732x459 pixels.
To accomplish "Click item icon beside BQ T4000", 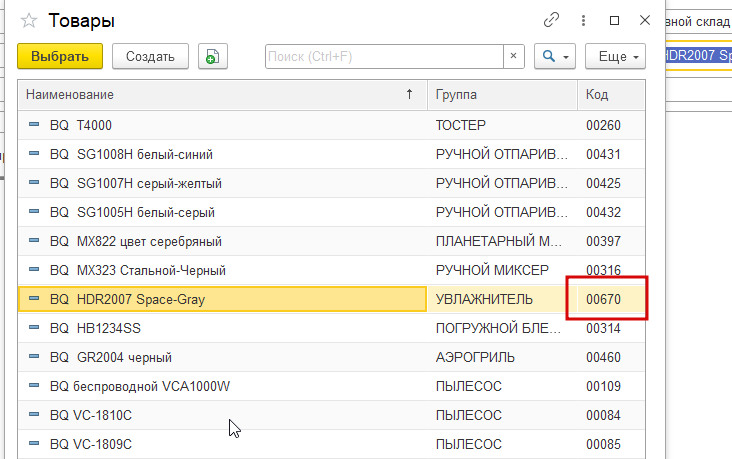I will (34, 124).
